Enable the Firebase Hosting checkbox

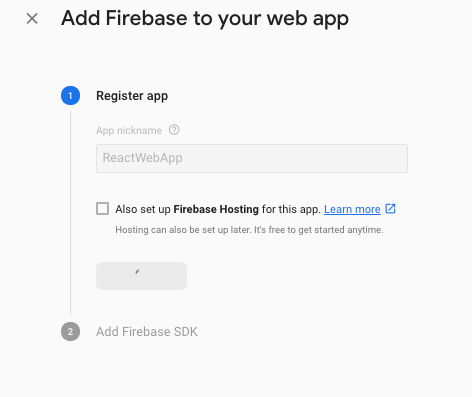click(102, 209)
